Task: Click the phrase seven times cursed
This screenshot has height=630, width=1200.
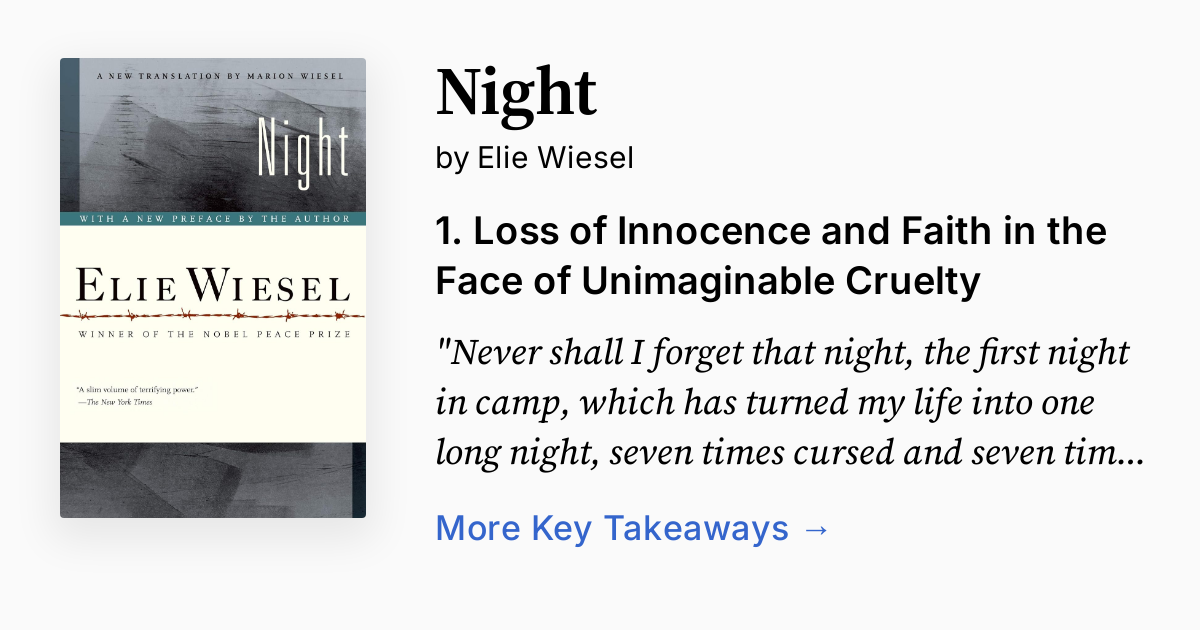Action: pos(750,452)
